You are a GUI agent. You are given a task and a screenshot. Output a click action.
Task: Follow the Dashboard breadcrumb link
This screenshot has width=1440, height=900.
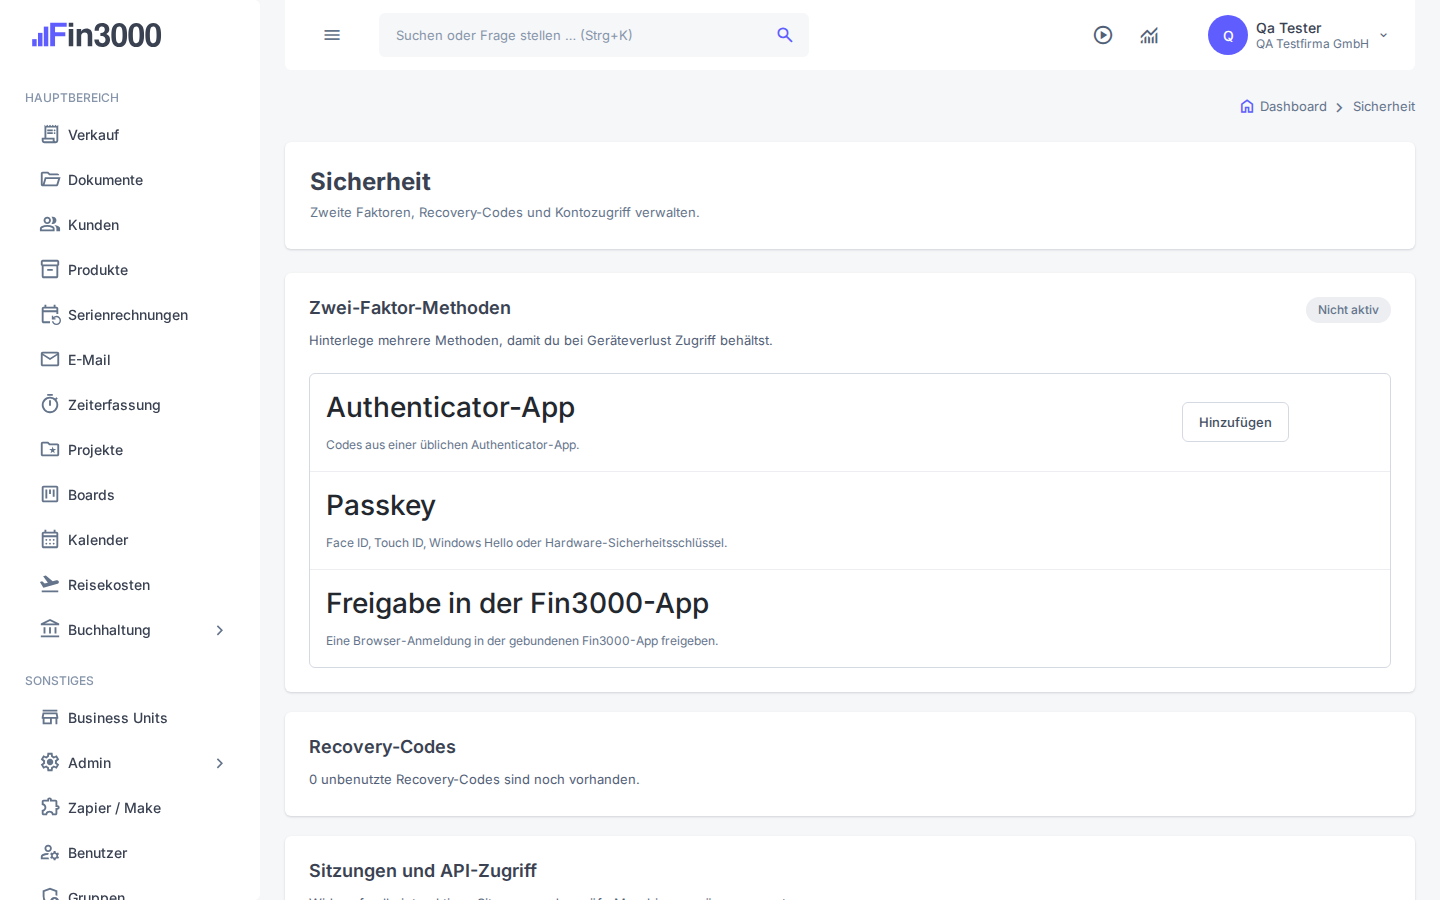click(x=1293, y=106)
